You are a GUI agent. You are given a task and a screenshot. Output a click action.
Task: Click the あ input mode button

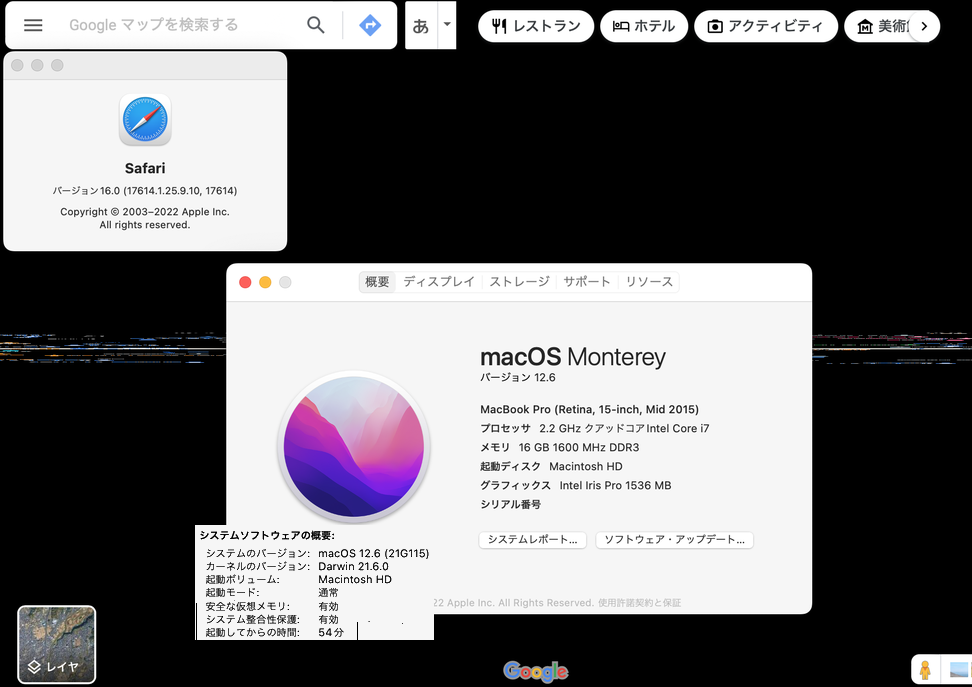click(421, 25)
